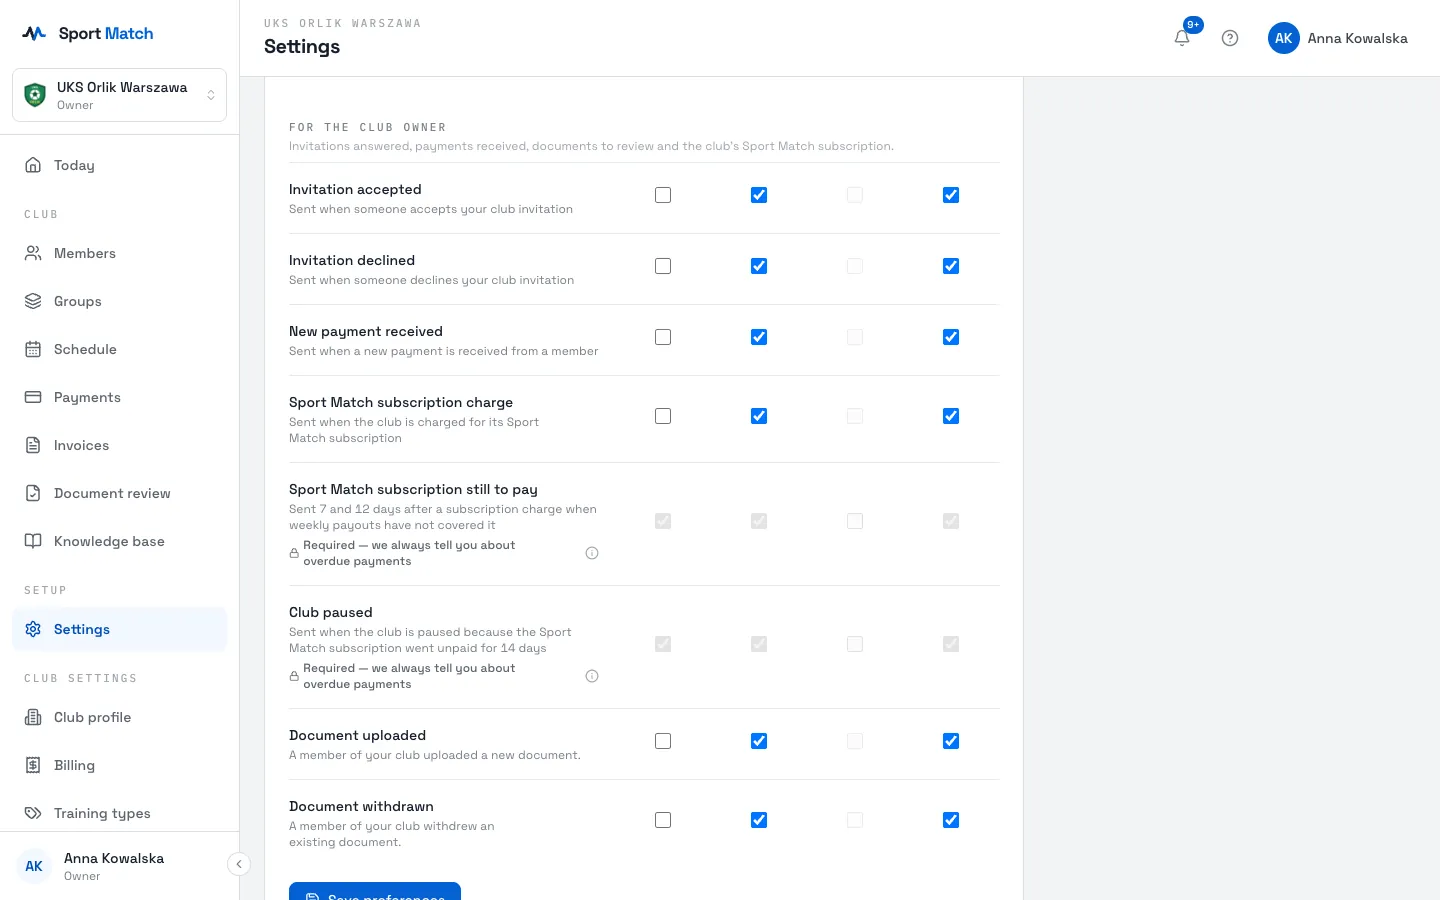Click the Members people icon

[33, 253]
